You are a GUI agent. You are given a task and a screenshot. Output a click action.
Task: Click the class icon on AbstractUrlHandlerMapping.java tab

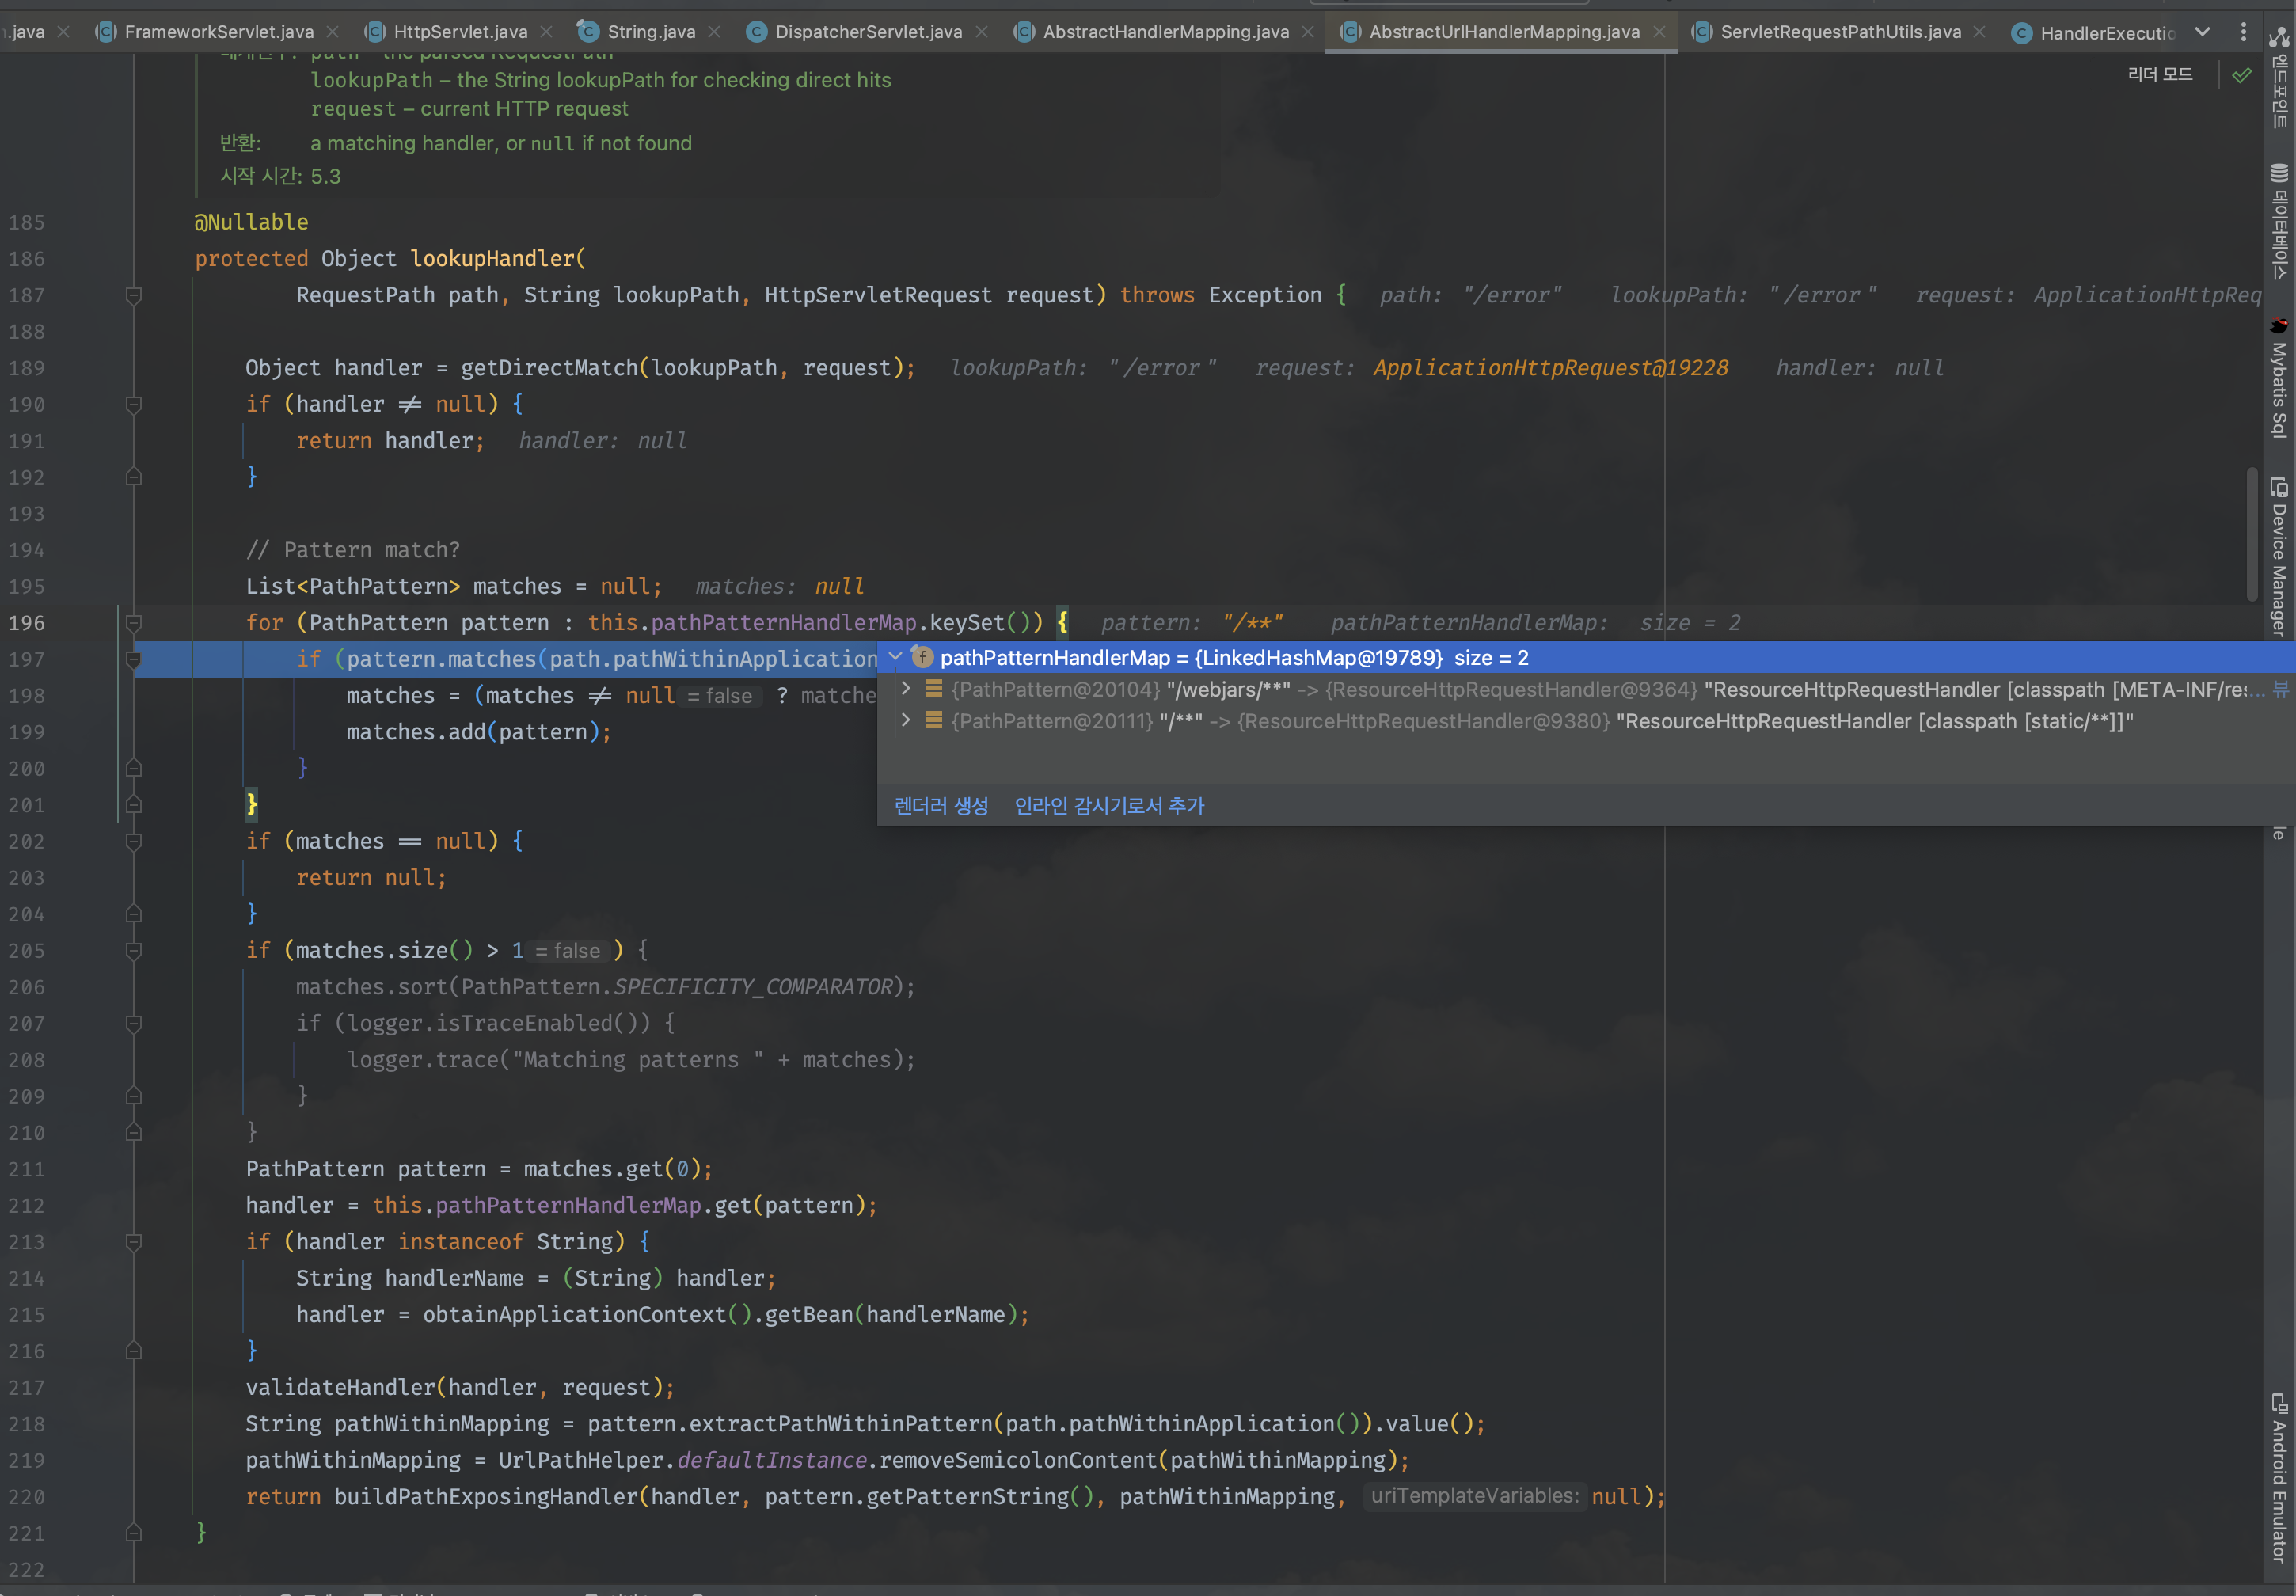click(1350, 32)
